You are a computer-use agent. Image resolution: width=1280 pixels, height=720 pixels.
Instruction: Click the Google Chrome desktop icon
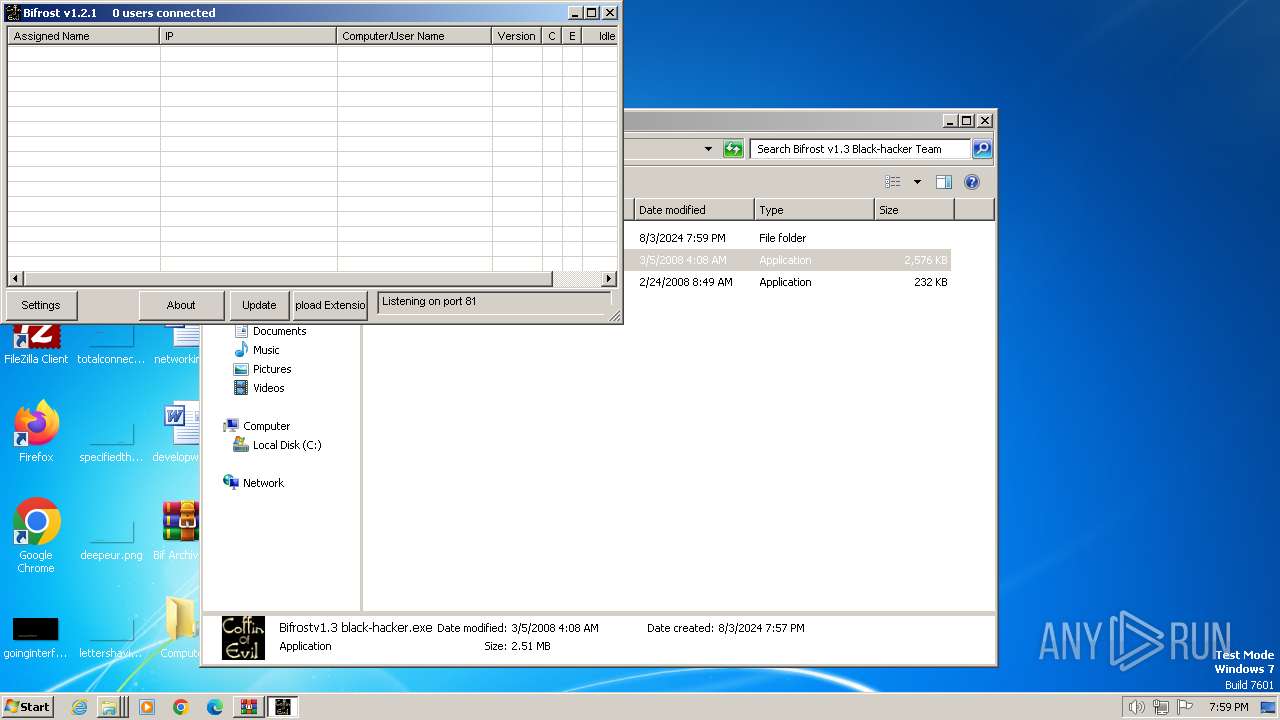click(36, 535)
